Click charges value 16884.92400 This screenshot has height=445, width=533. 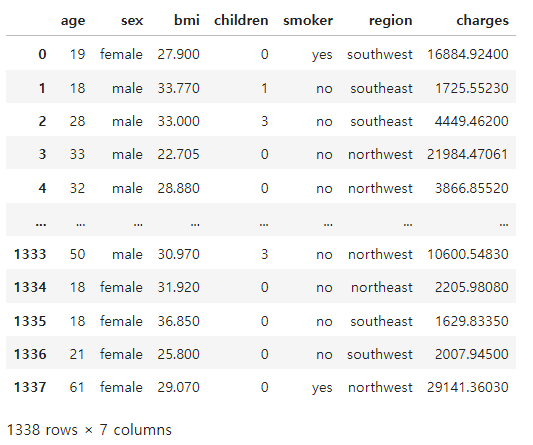click(x=468, y=54)
